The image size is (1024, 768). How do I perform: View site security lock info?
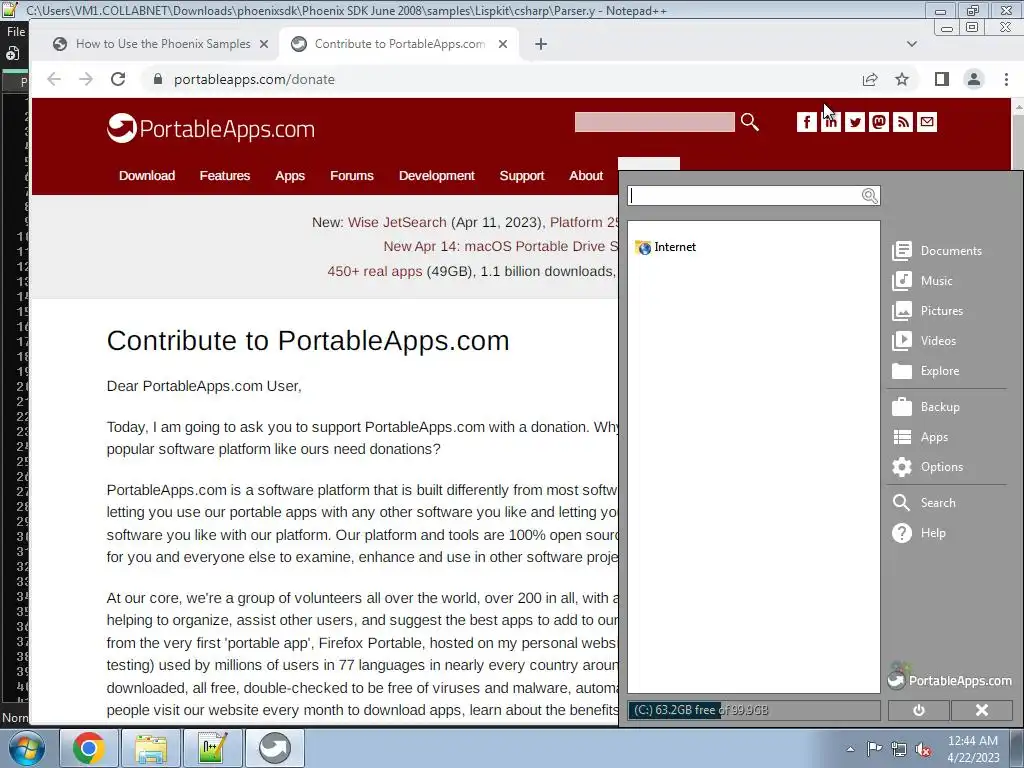coord(157,79)
